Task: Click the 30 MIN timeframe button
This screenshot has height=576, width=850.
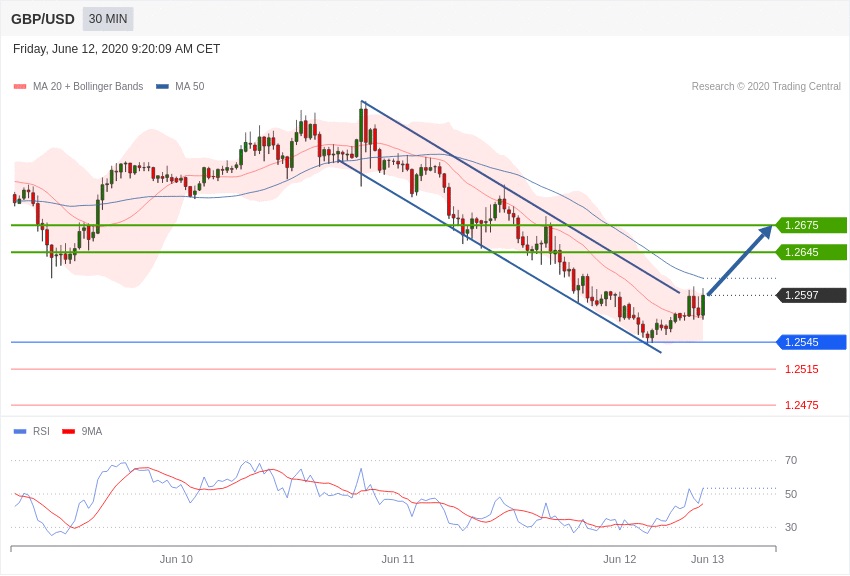Action: tap(108, 19)
